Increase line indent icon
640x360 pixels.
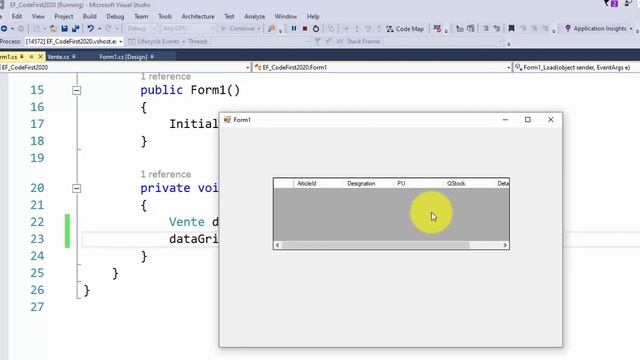497,29
